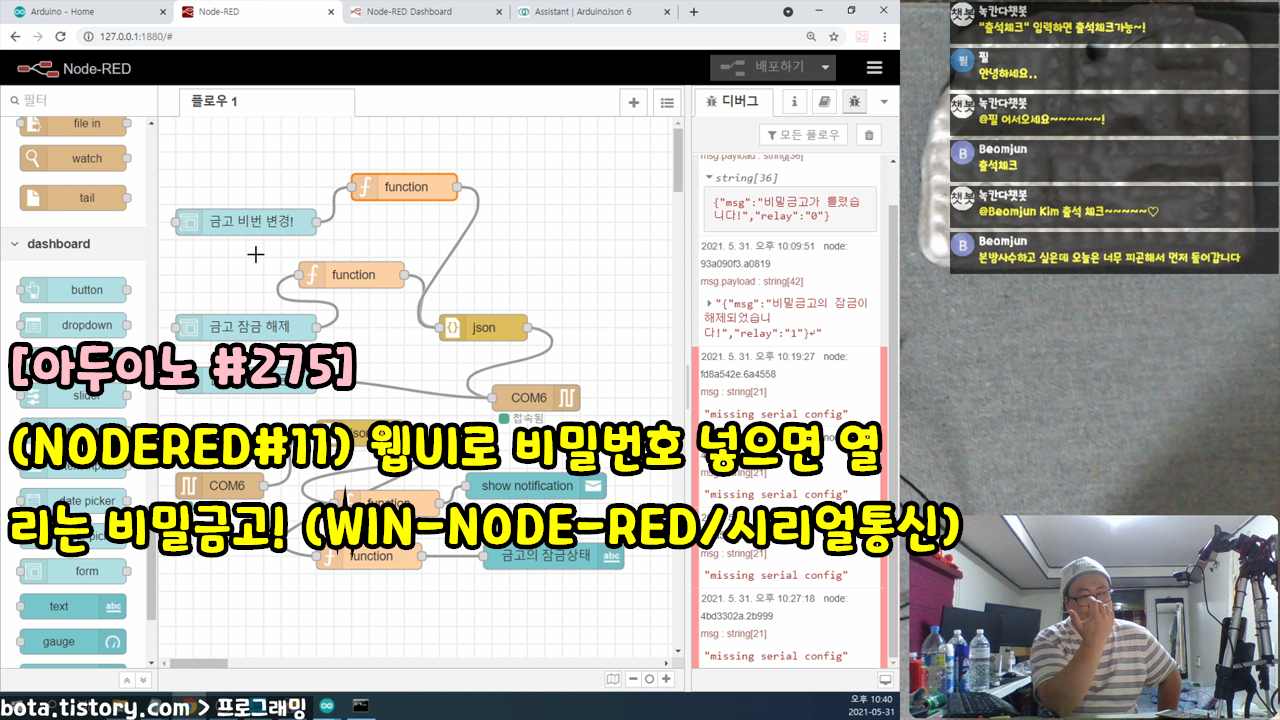Zoom out the workspace with minus button

pos(633,679)
